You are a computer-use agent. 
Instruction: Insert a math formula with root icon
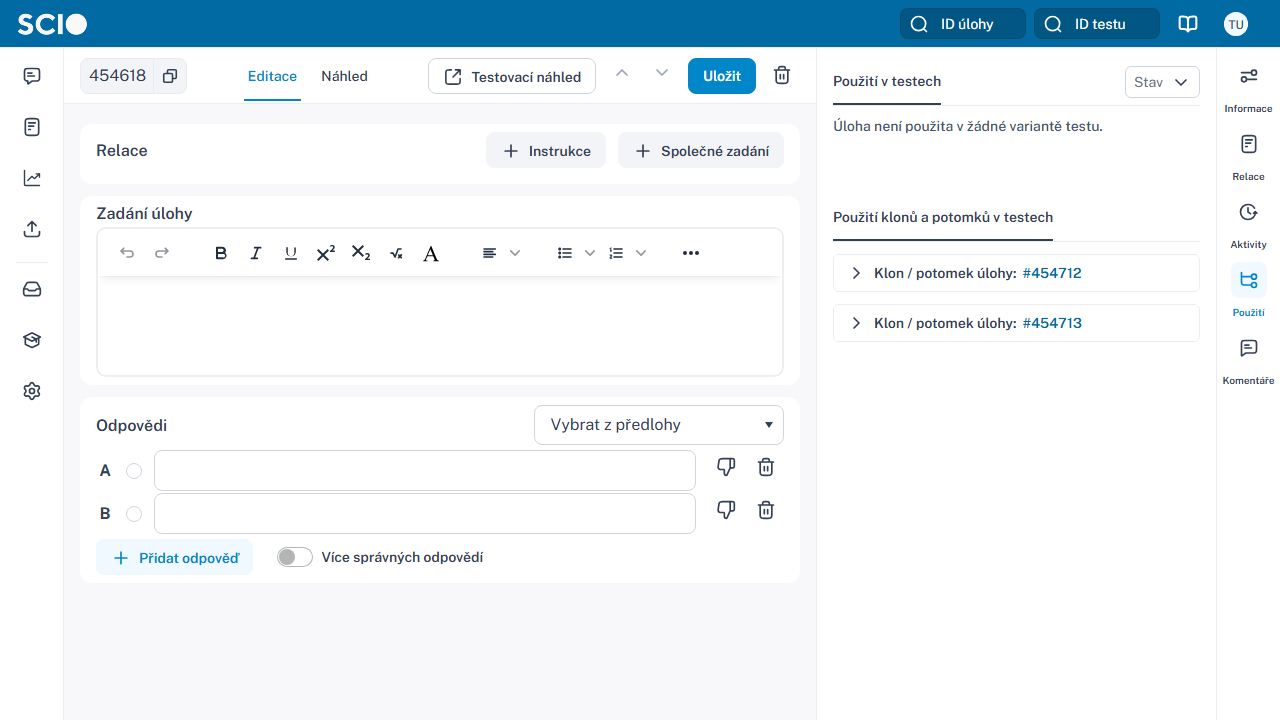pos(396,253)
